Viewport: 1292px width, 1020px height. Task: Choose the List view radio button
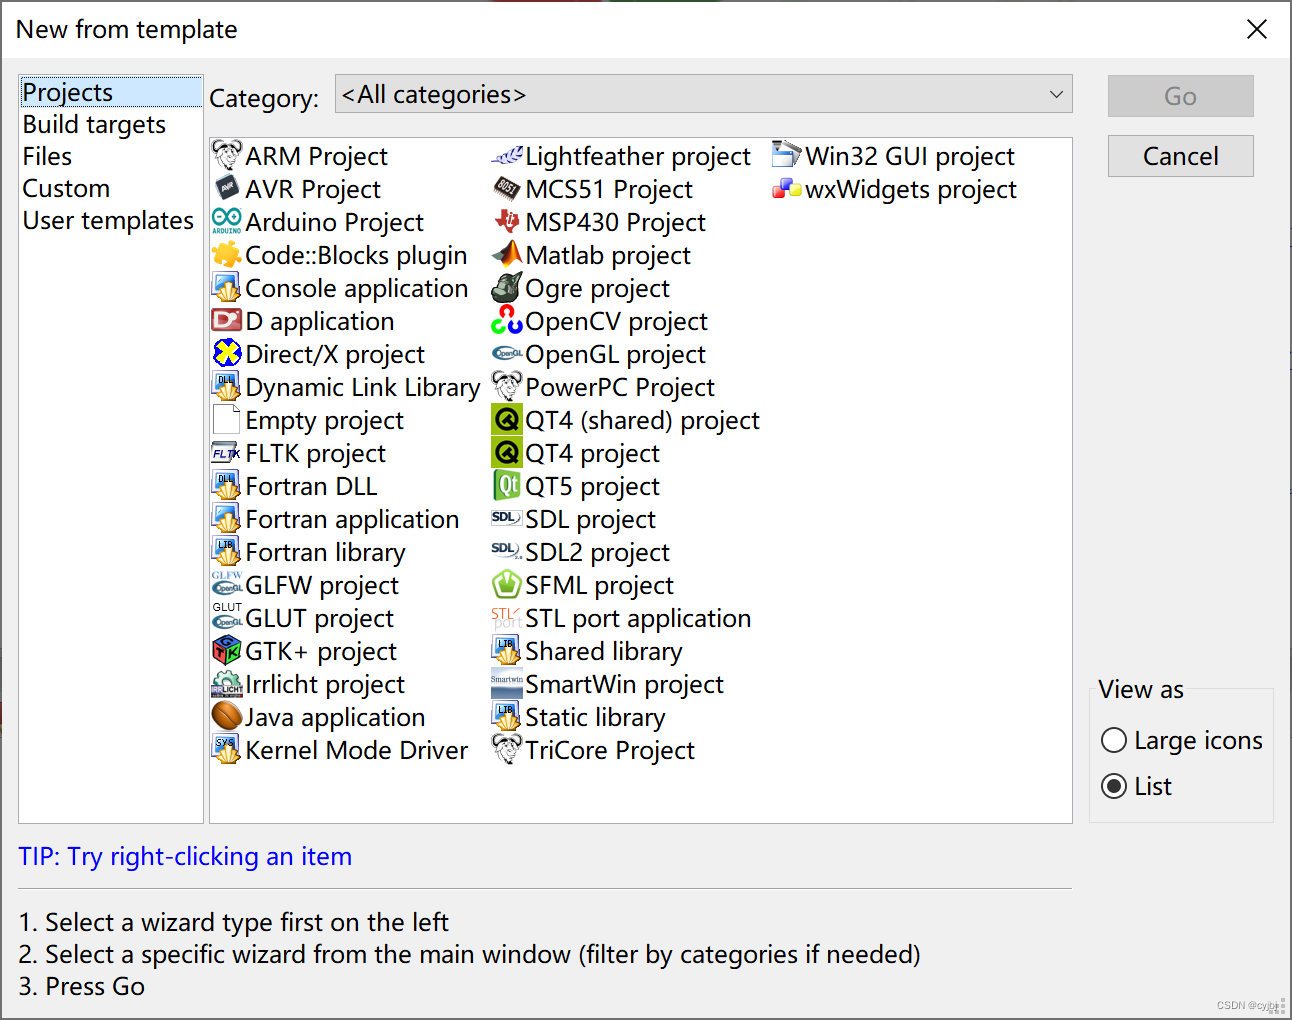1114,786
